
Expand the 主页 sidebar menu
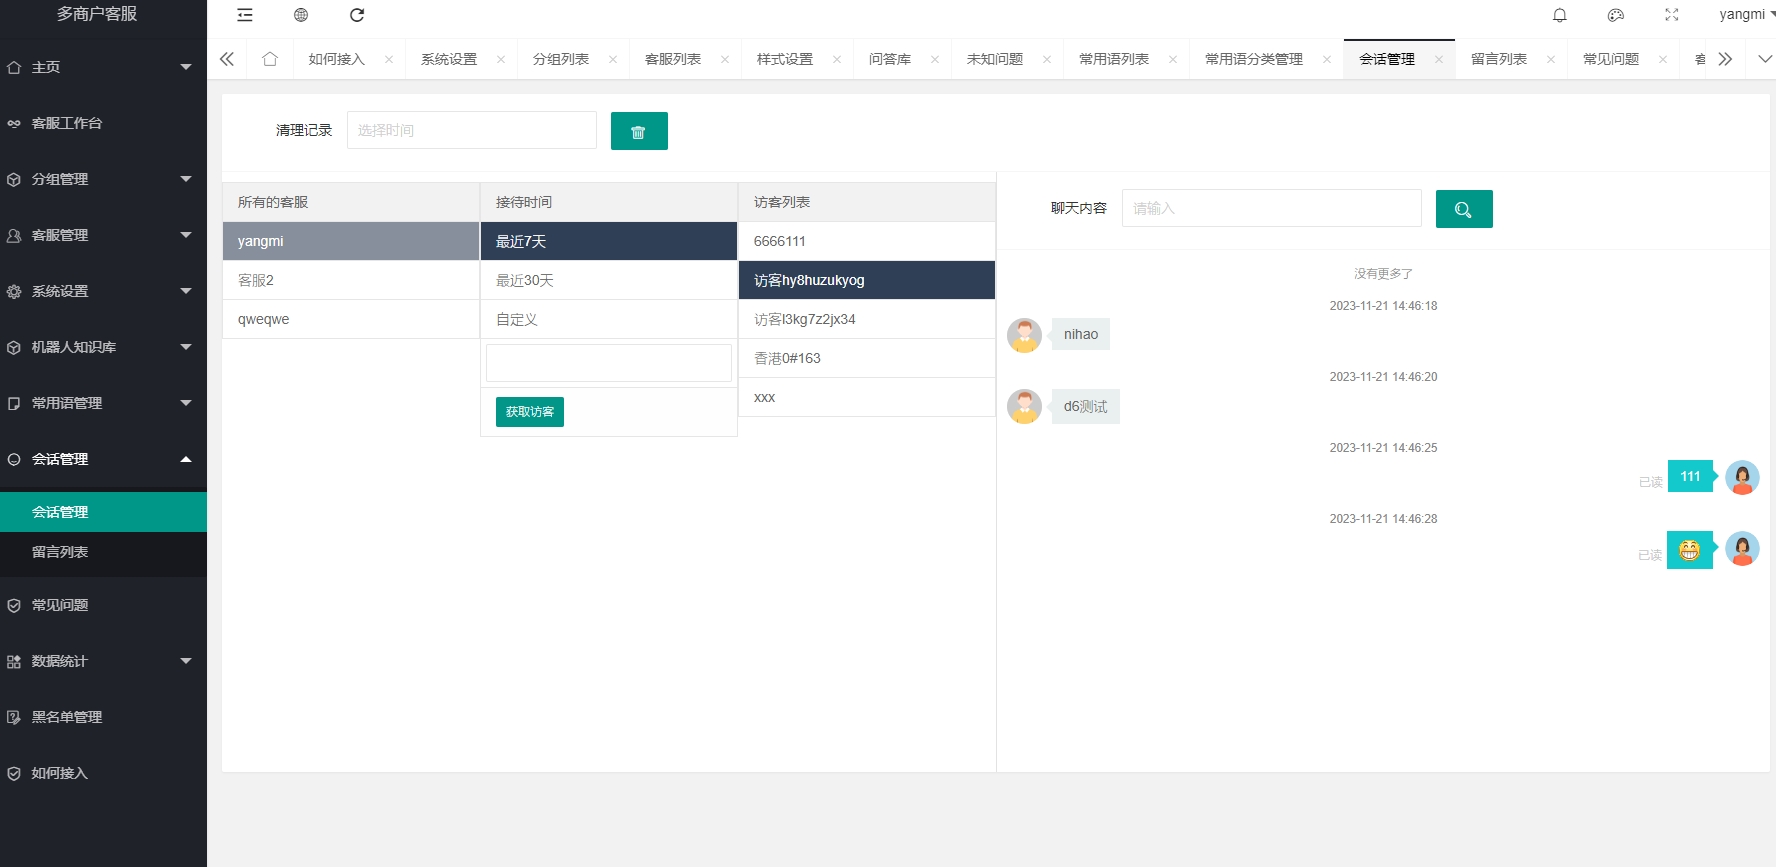(103, 67)
